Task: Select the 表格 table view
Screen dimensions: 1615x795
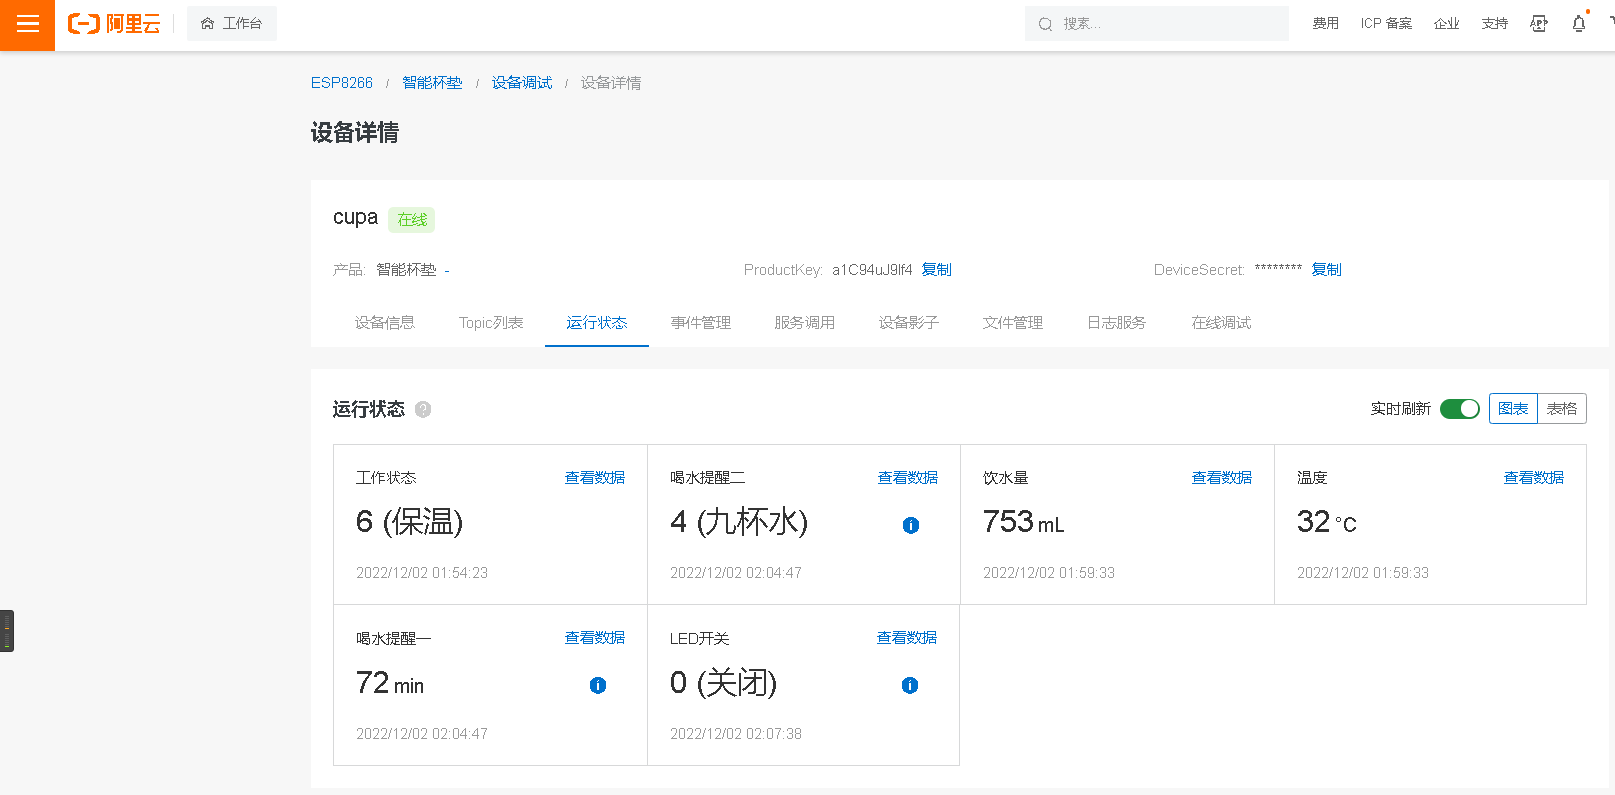Action: tap(1562, 409)
